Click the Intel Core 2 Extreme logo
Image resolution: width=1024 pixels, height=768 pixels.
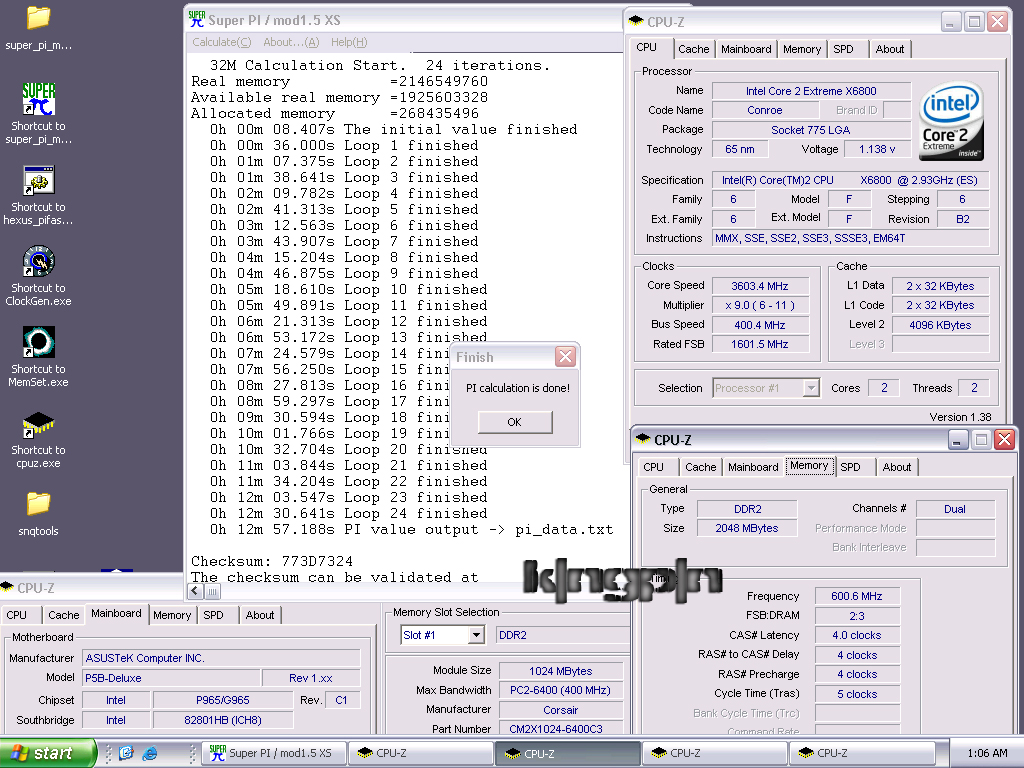click(x=952, y=121)
